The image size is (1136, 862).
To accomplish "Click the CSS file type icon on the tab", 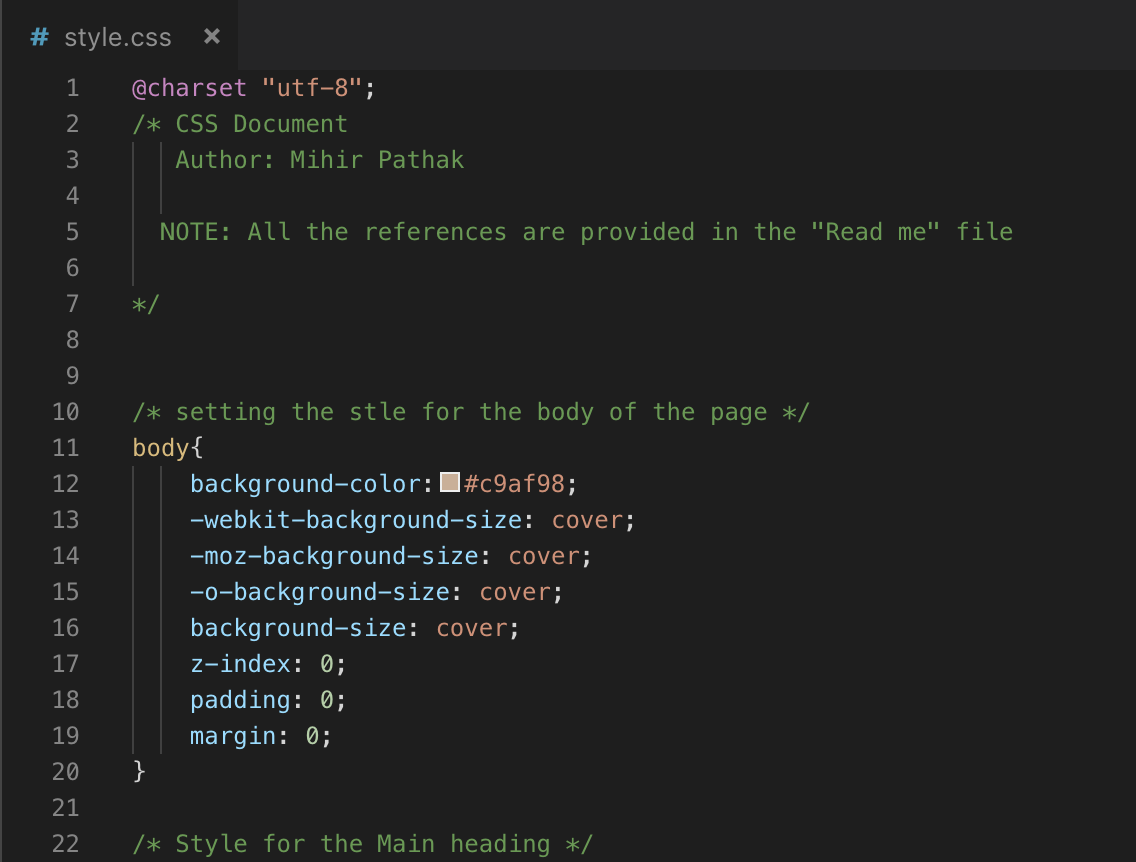I will [x=40, y=38].
